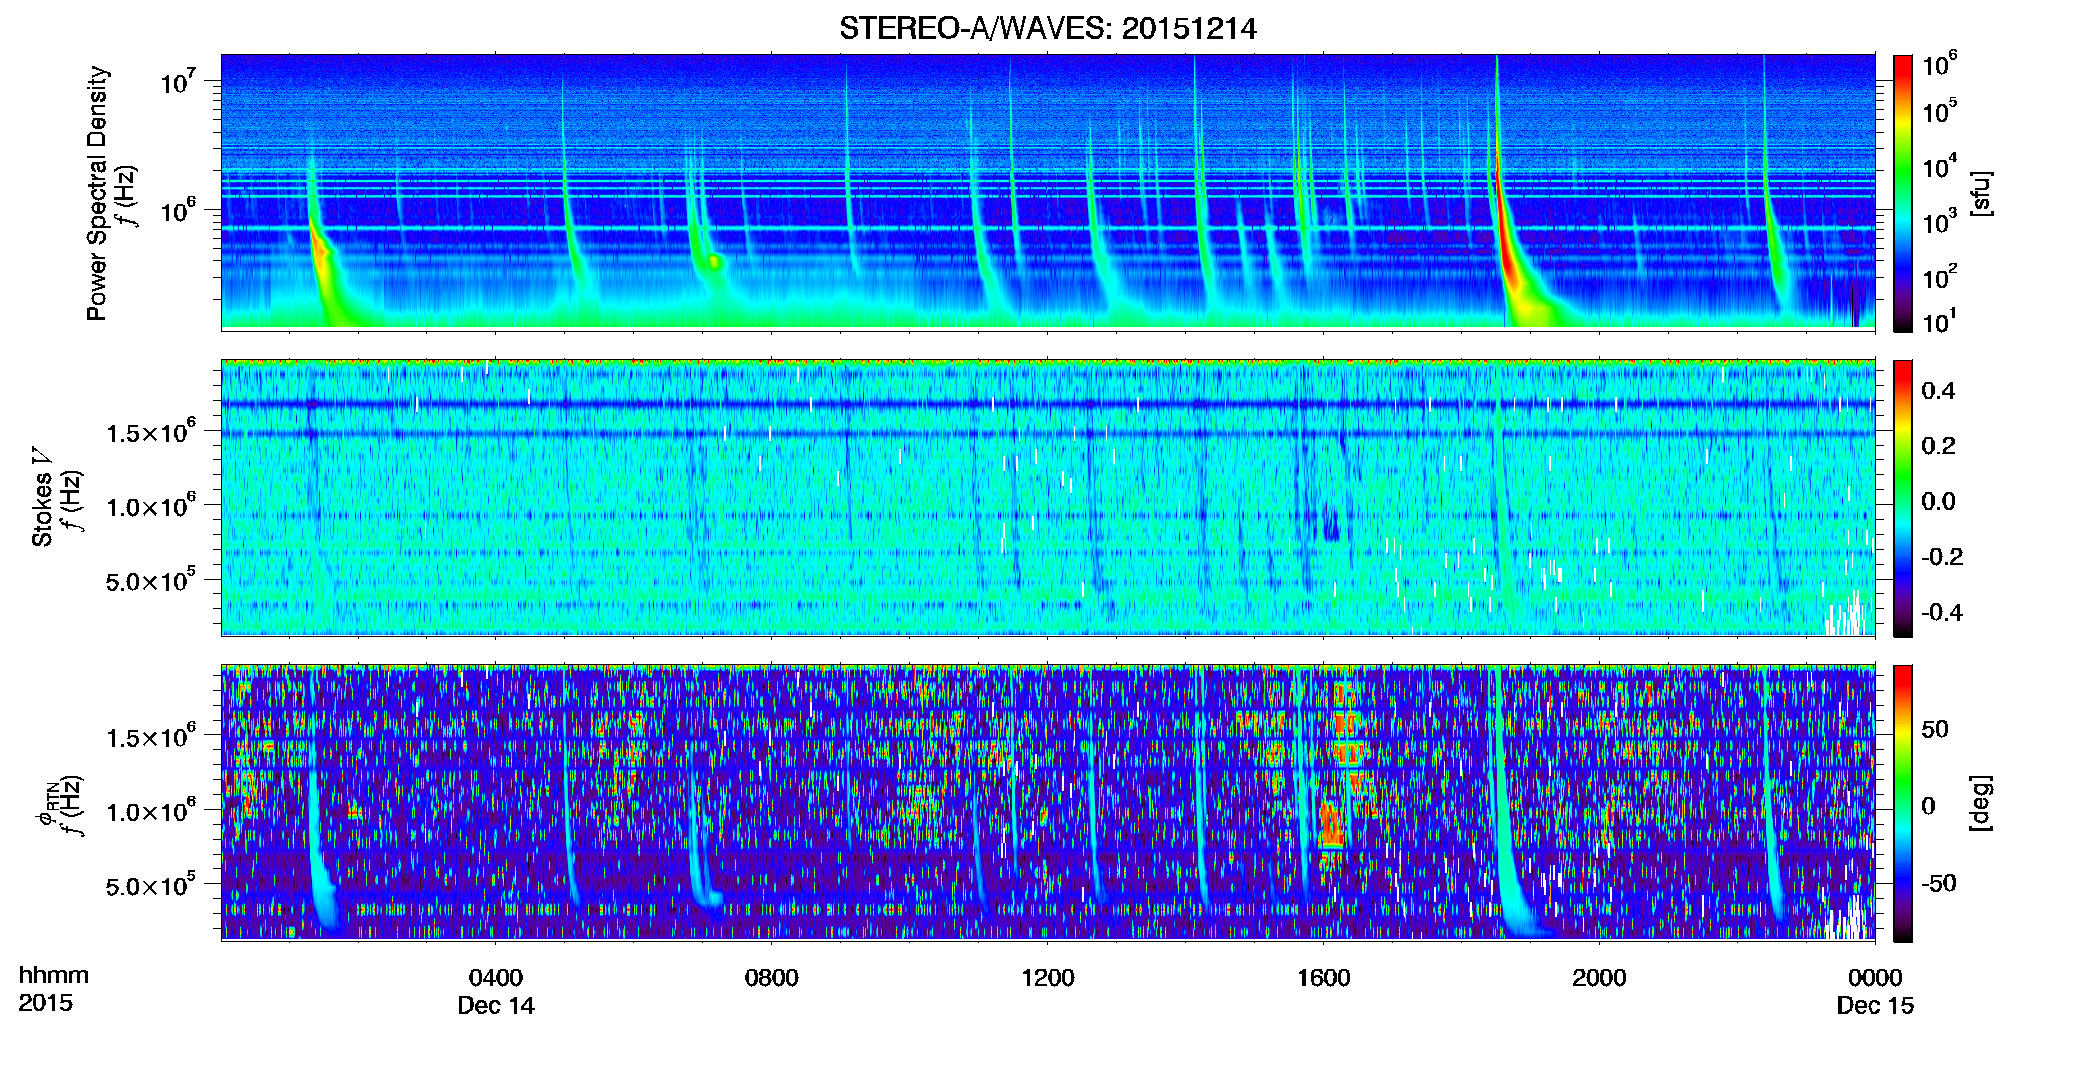
Task: Click the 50 label on degree colorbar
Action: point(1935,729)
